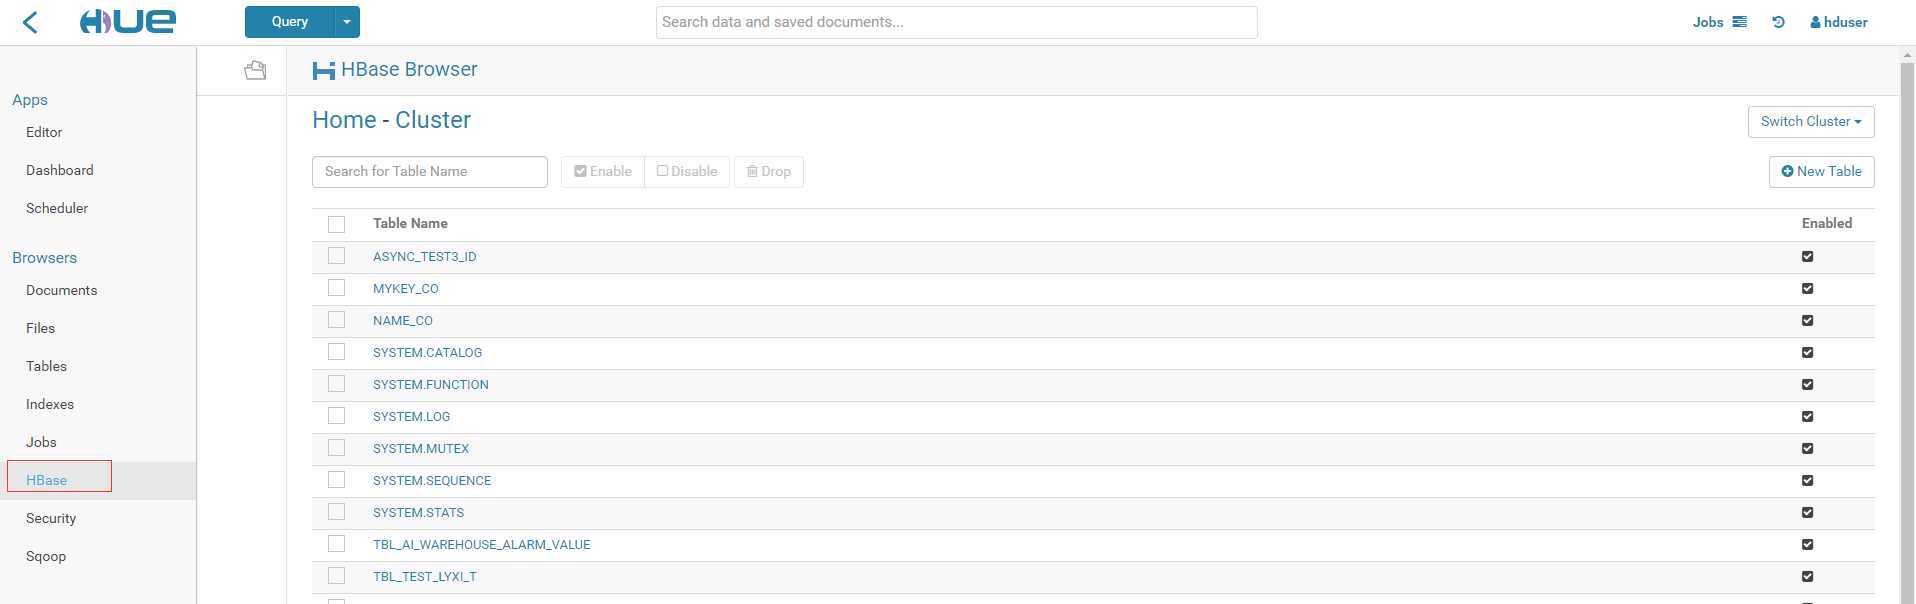This screenshot has width=1916, height=604.
Task: Check the SYSTEM.LOG row checkbox
Action: tap(336, 416)
